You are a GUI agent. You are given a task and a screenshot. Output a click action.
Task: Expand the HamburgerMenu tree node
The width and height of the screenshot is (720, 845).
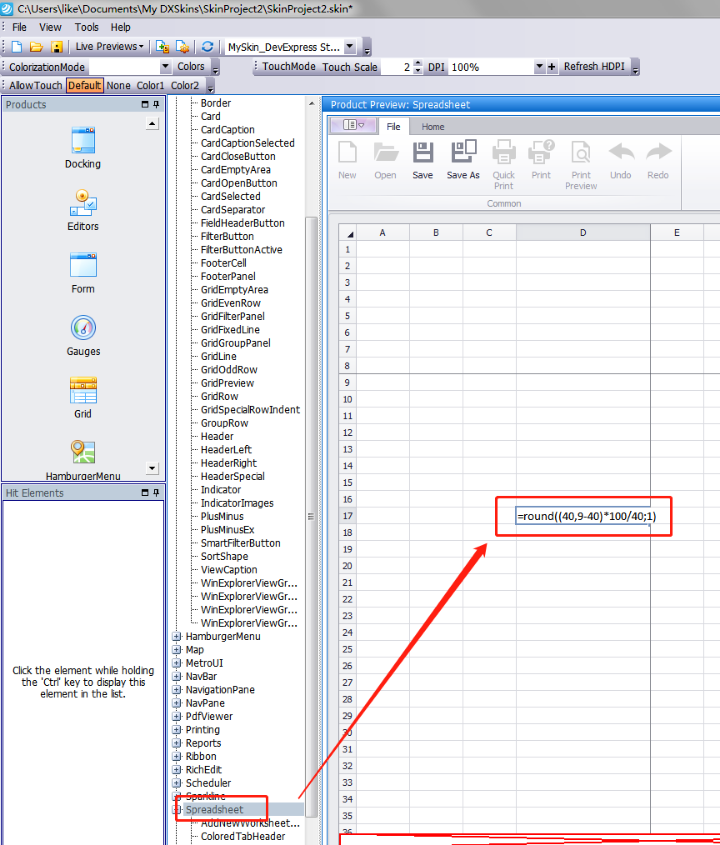point(177,636)
